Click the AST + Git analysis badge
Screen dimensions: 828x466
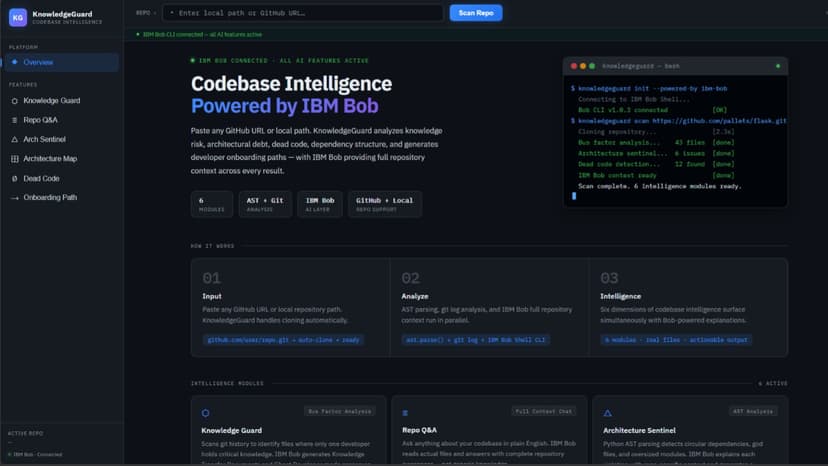[x=265, y=204]
